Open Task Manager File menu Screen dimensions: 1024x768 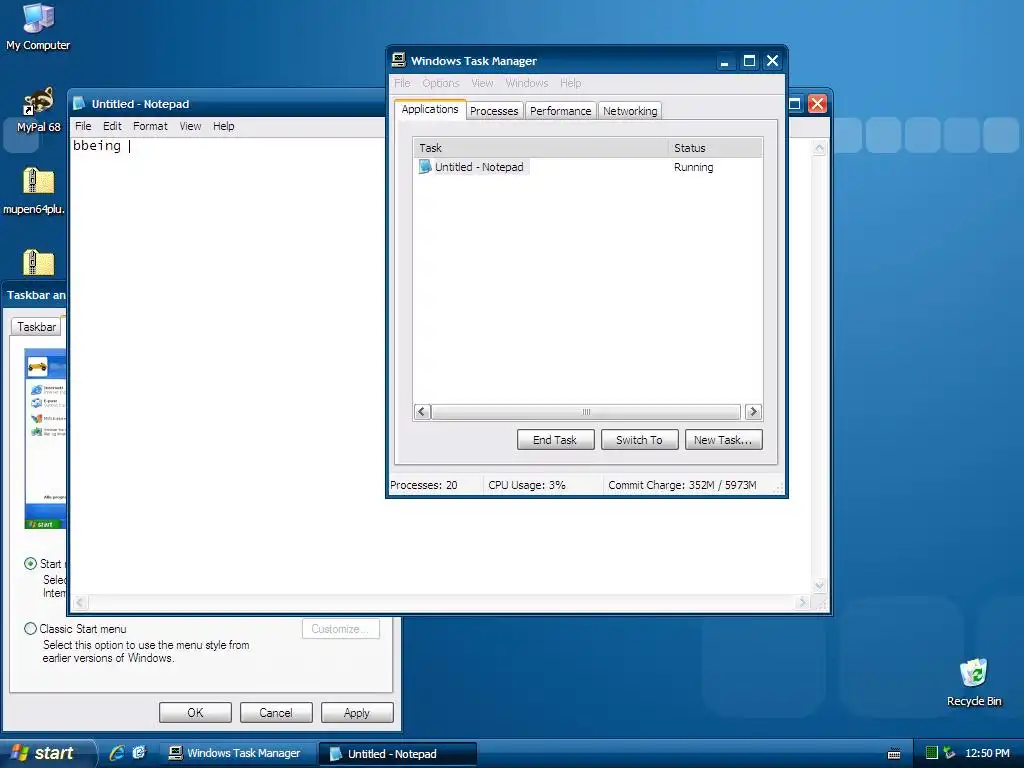pos(402,83)
